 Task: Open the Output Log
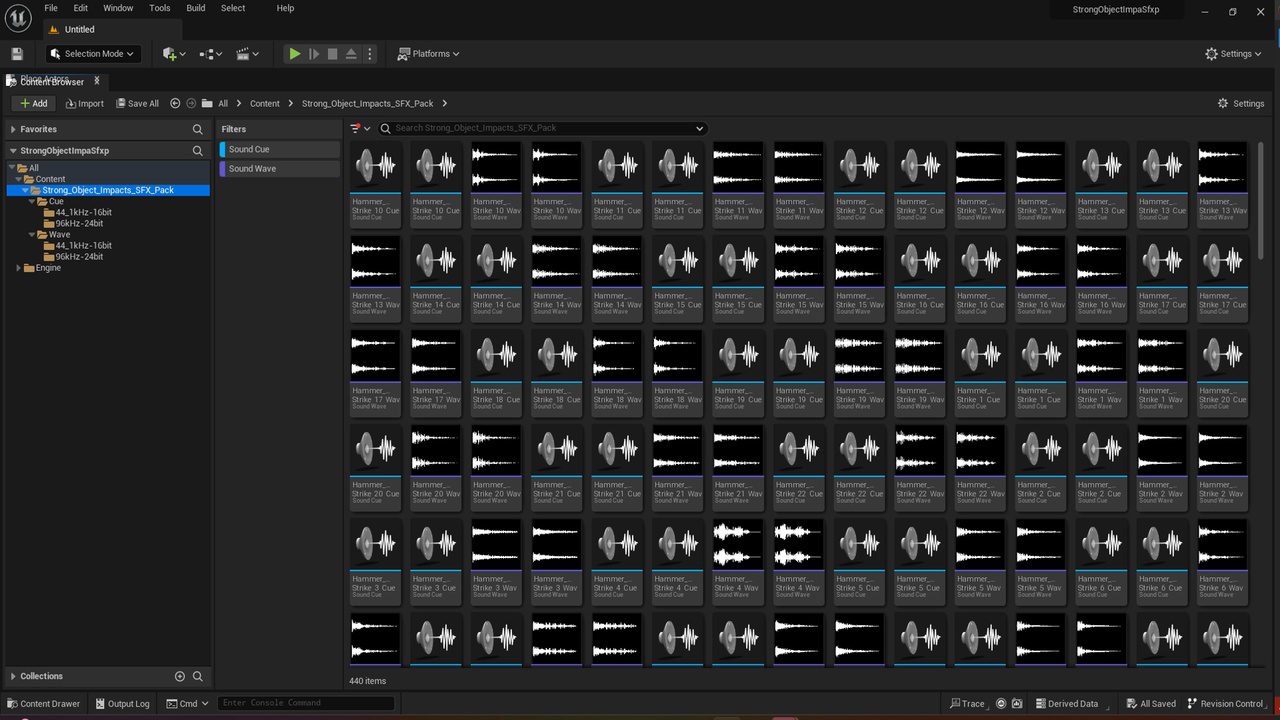tap(122, 703)
